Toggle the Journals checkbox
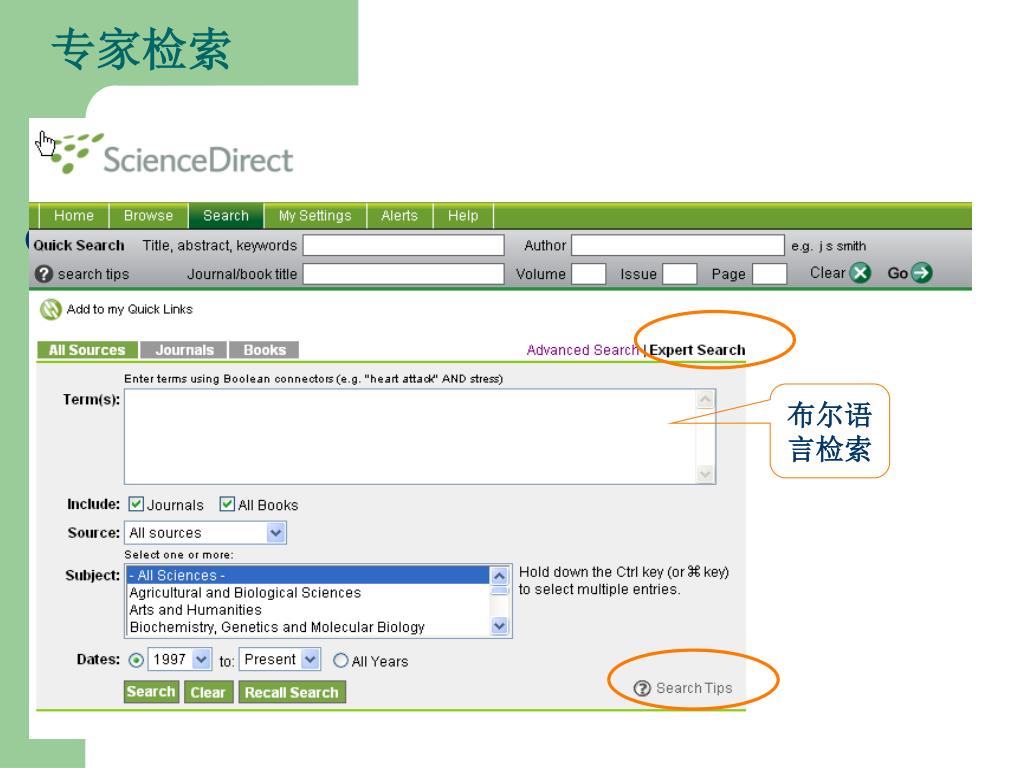The width and height of the screenshot is (1024, 768). coord(136,504)
